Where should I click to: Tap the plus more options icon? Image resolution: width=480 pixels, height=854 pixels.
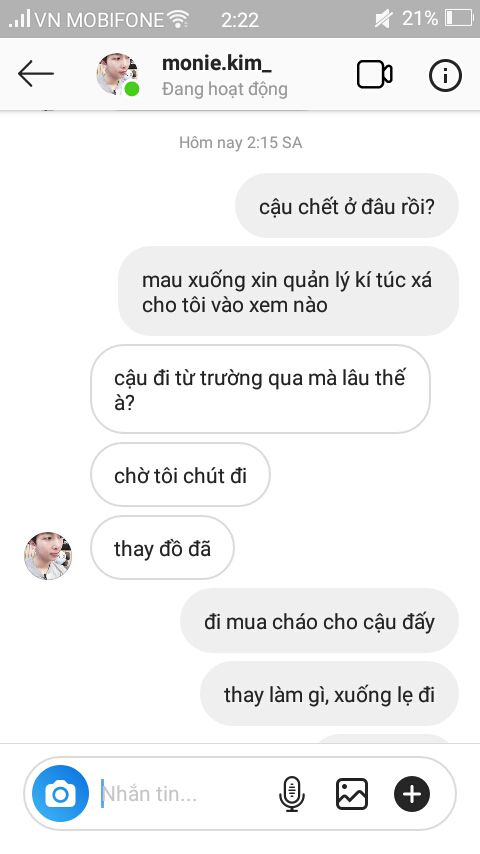pos(412,794)
